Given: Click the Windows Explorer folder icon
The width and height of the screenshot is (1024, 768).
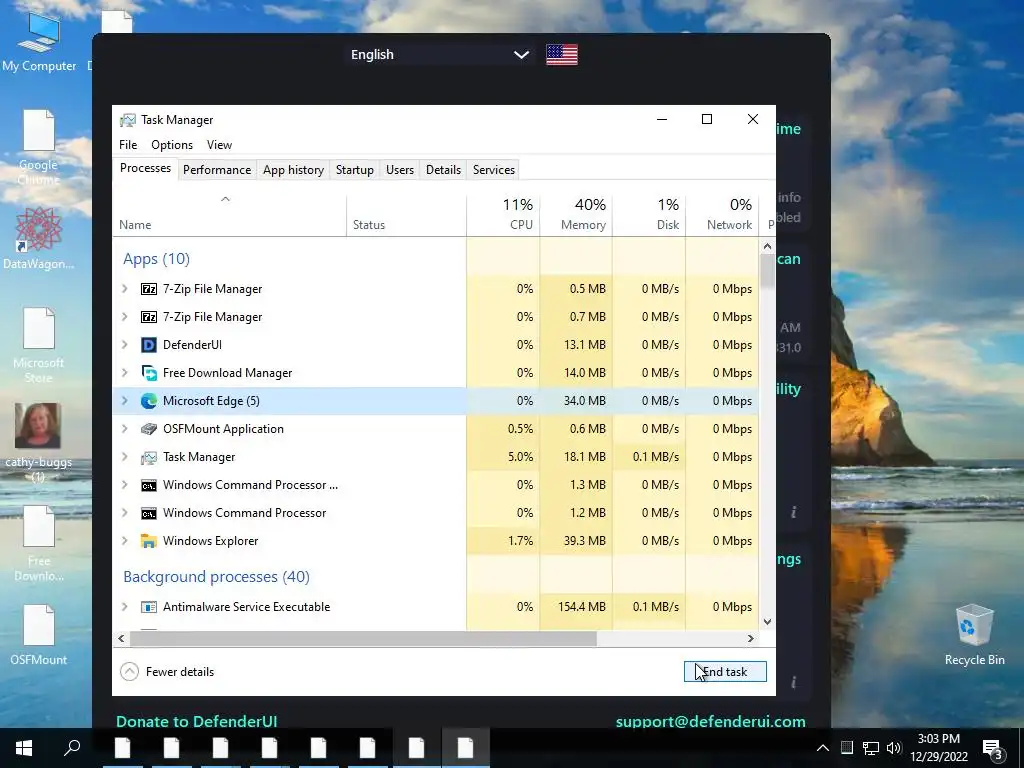Looking at the screenshot, I should 149,541.
